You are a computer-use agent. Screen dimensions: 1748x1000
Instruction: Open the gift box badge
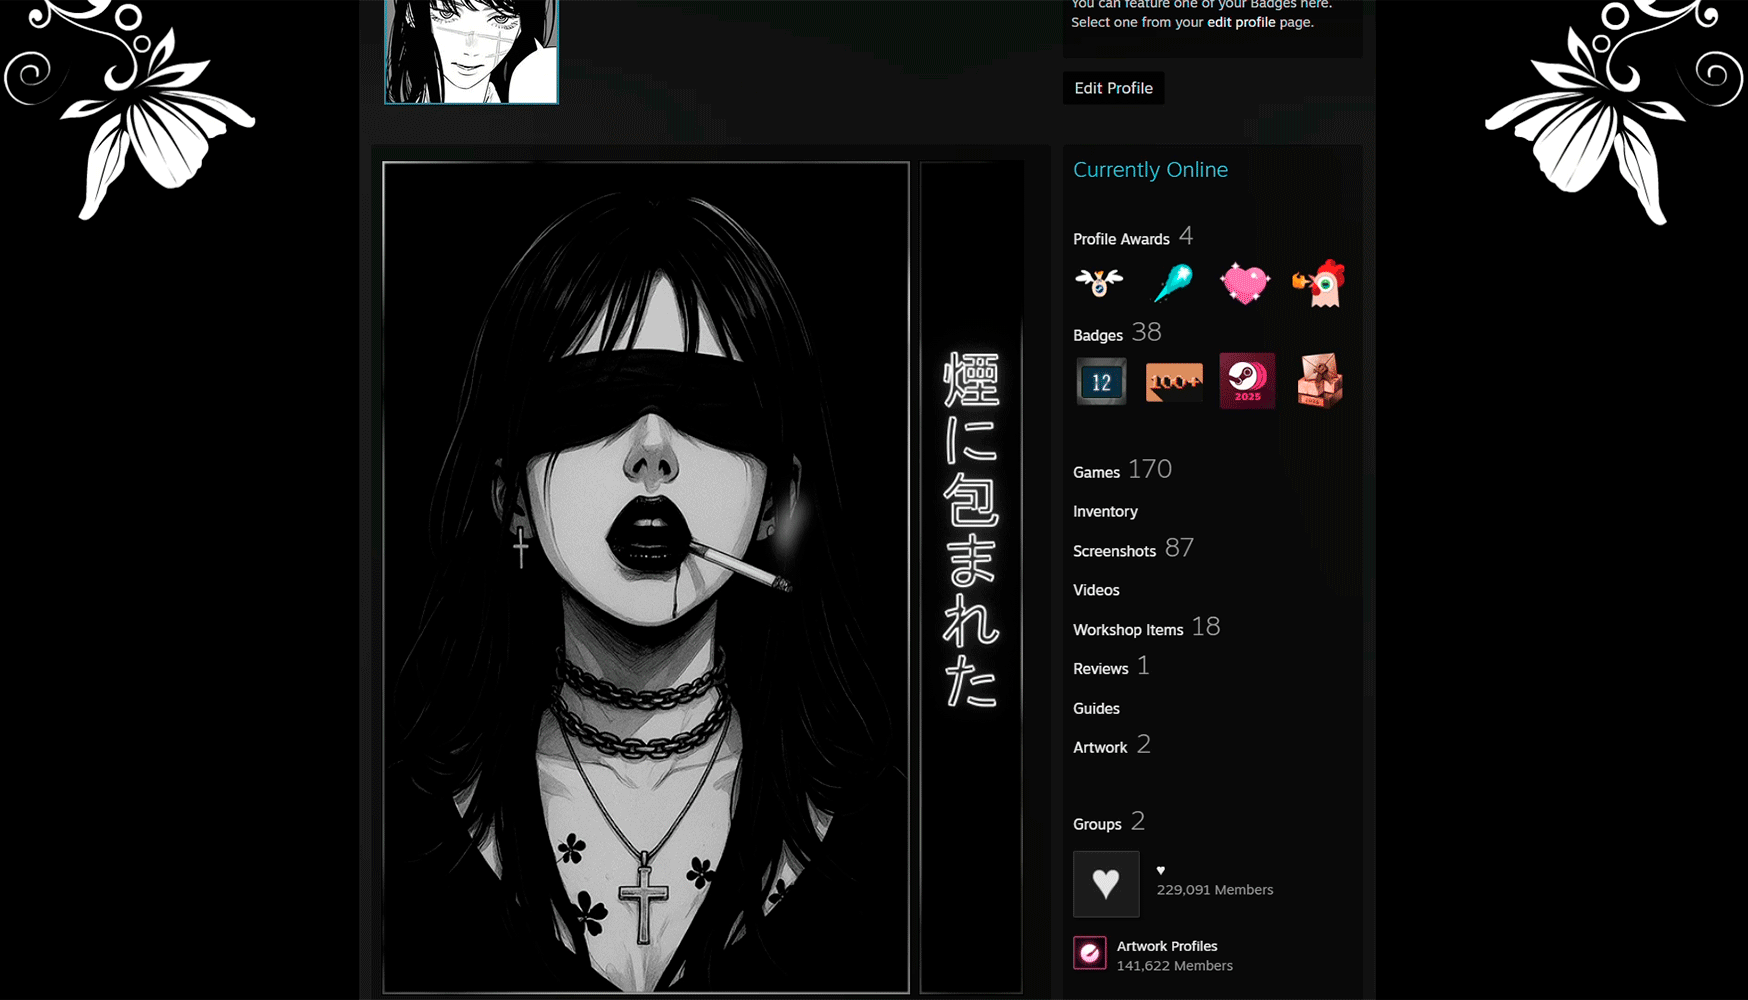tap(1320, 381)
